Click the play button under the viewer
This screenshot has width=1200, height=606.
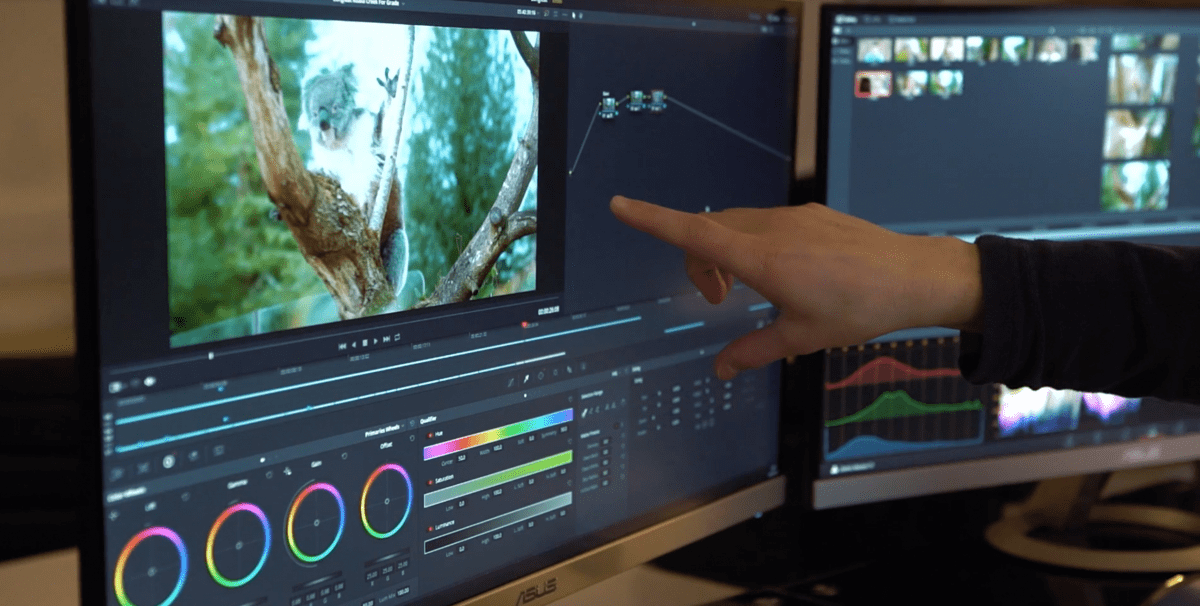(x=375, y=341)
